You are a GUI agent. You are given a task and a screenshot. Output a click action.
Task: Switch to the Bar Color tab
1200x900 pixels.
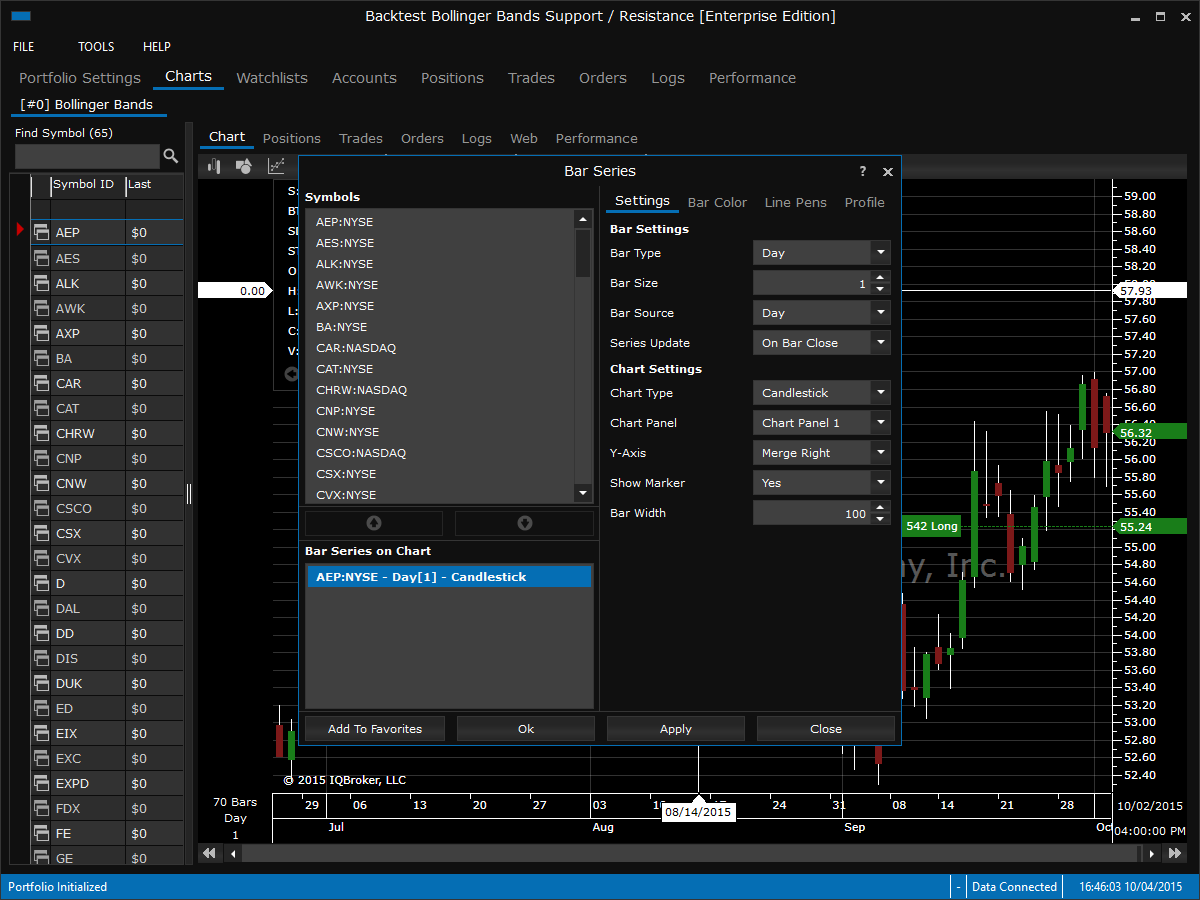coord(717,202)
